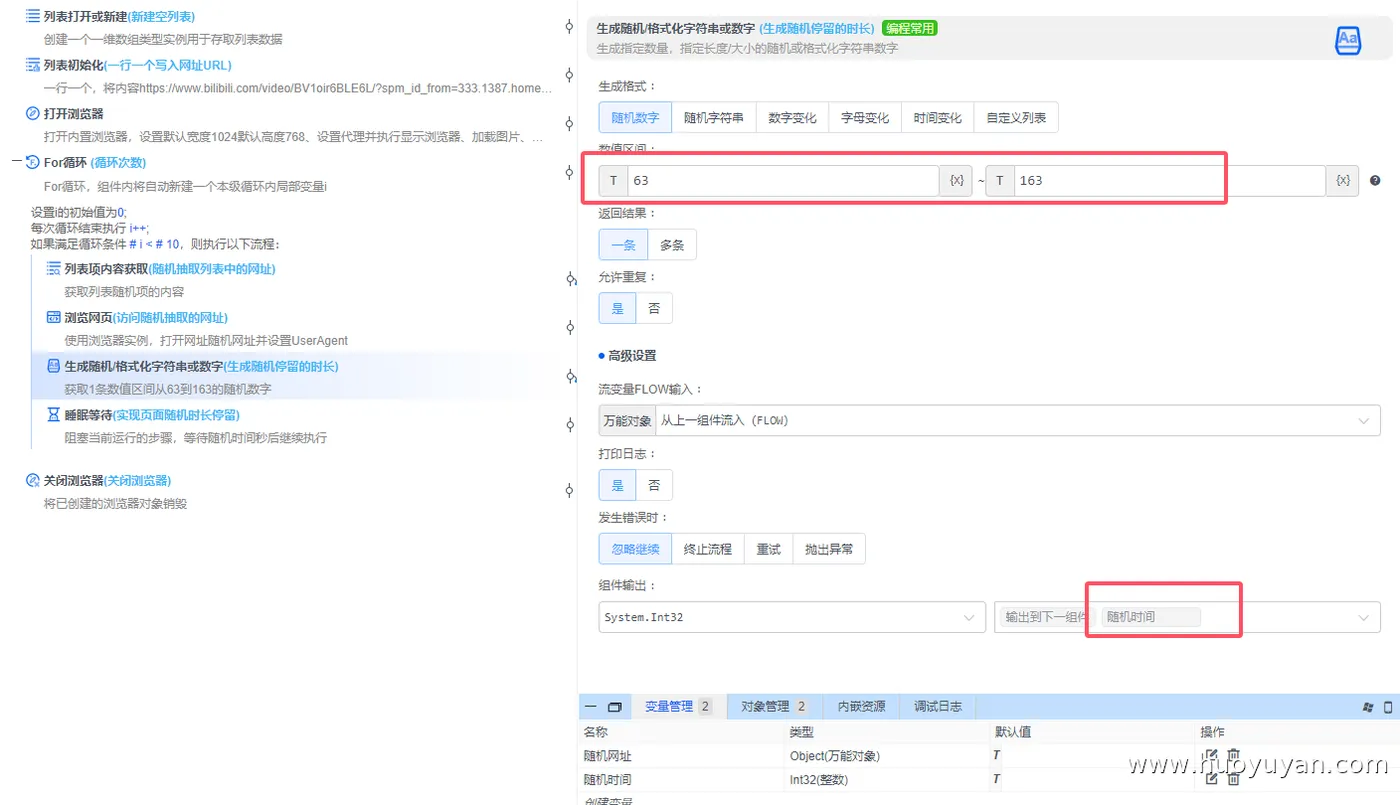Click the 新建空列表 step note link
Image resolution: width=1400 pixels, height=805 pixels.
point(161,16)
